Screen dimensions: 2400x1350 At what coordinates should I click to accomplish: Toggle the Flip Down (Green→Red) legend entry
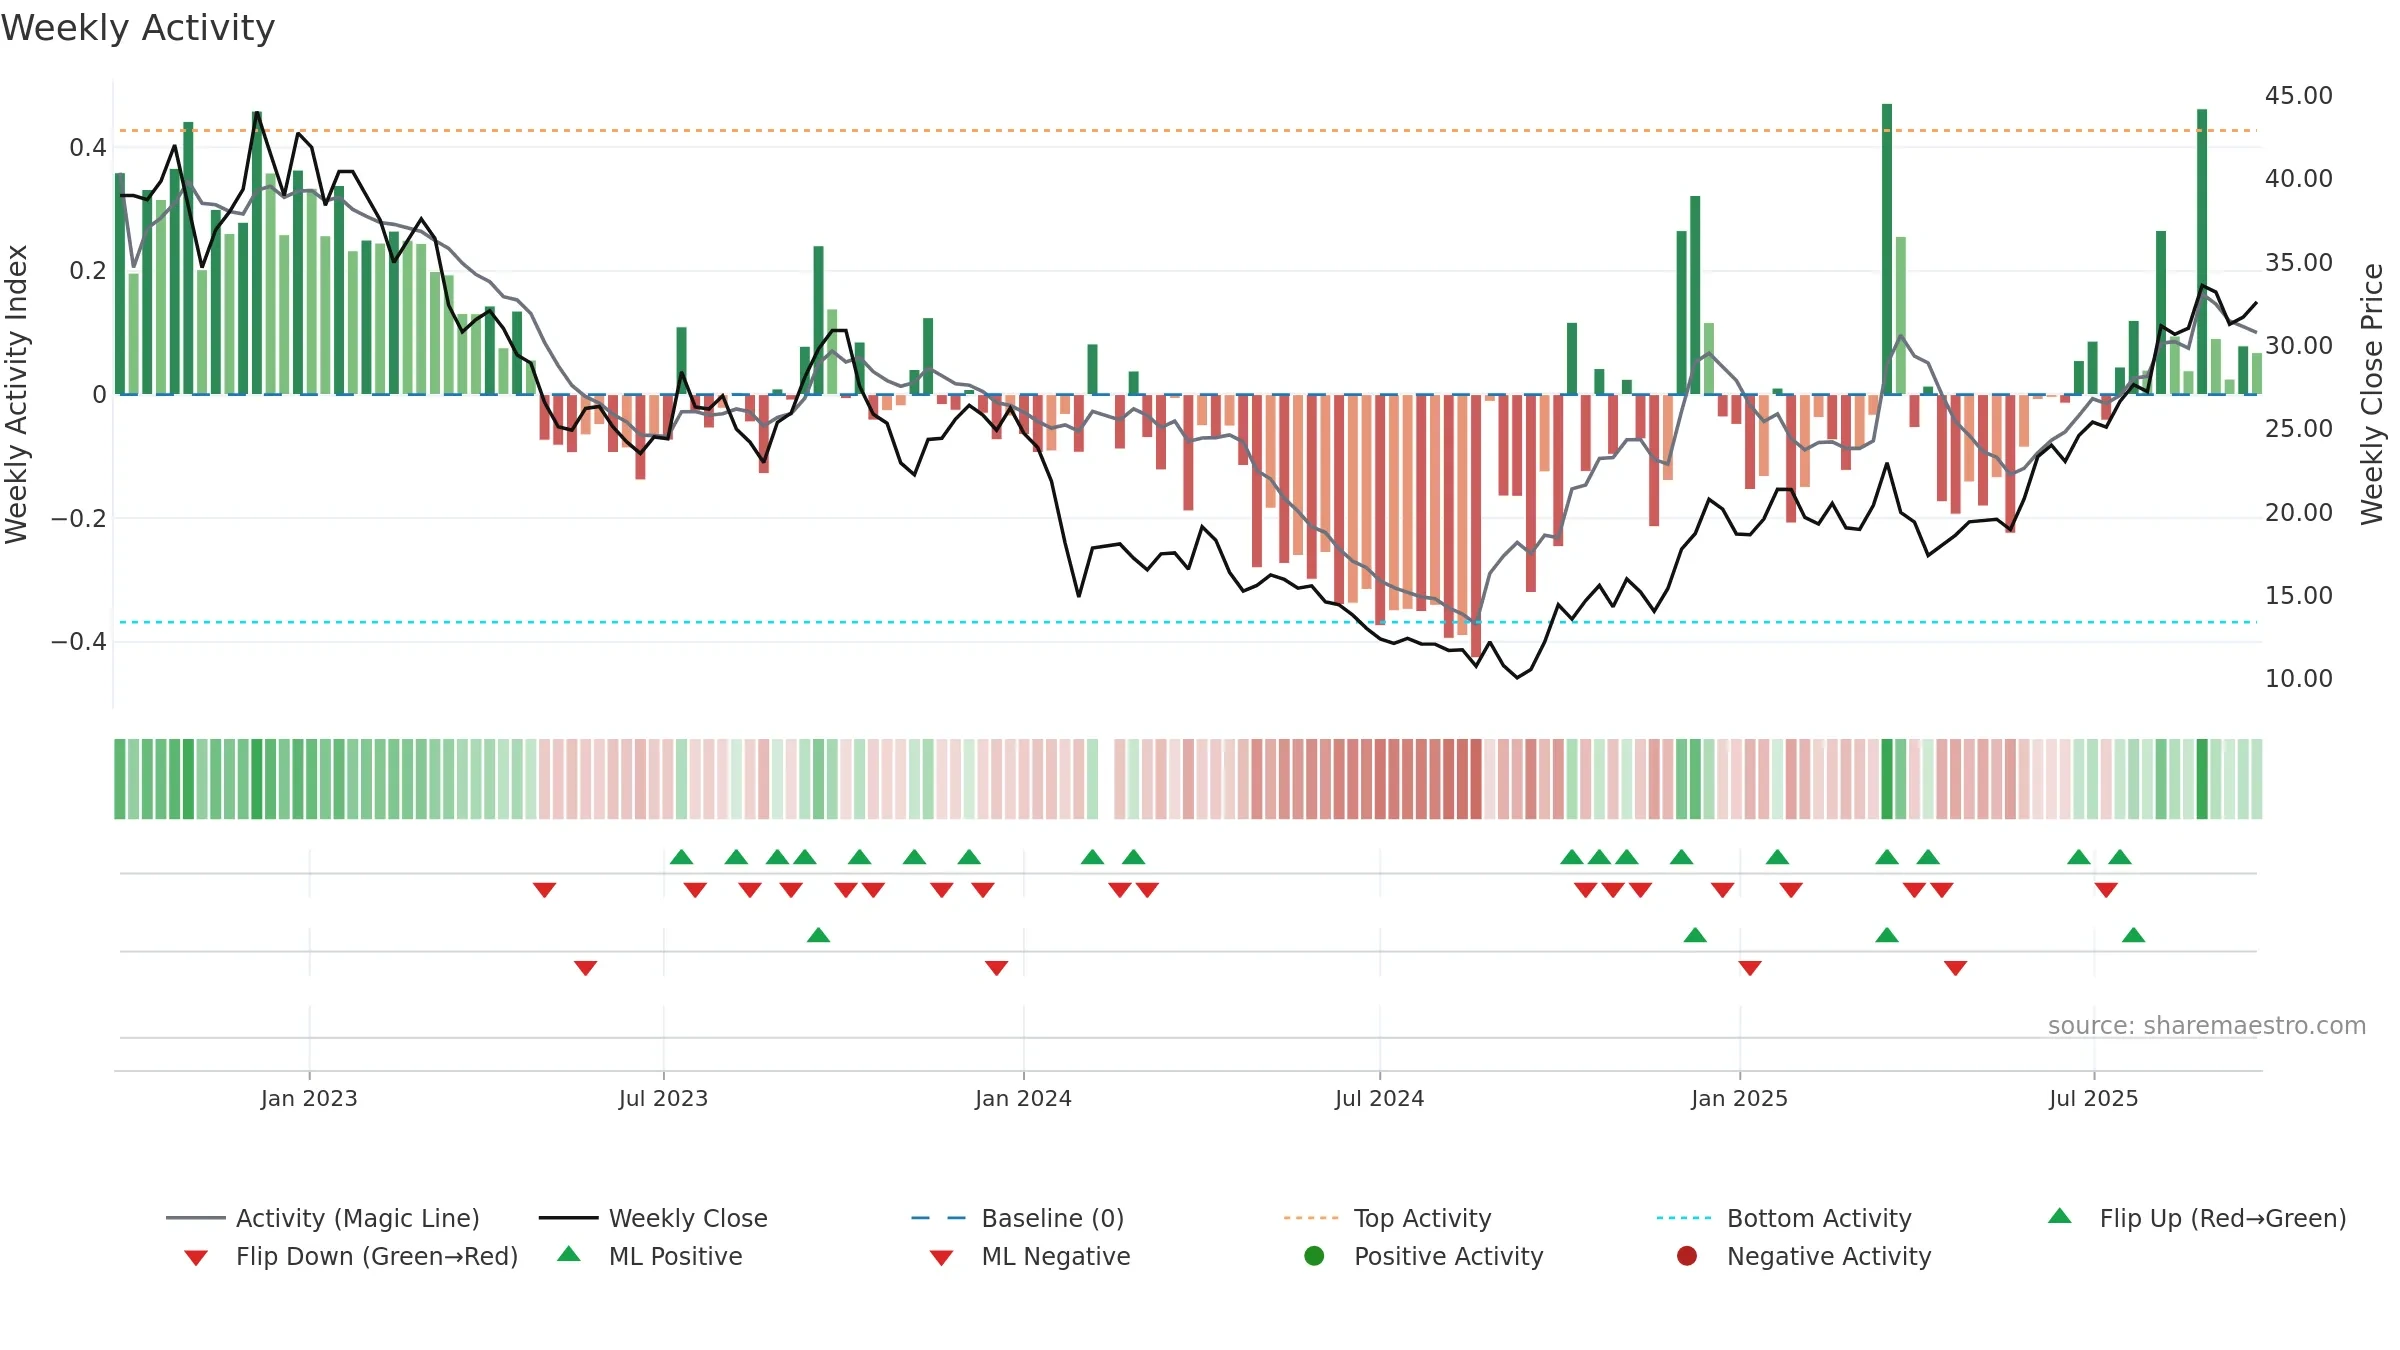(351, 1256)
